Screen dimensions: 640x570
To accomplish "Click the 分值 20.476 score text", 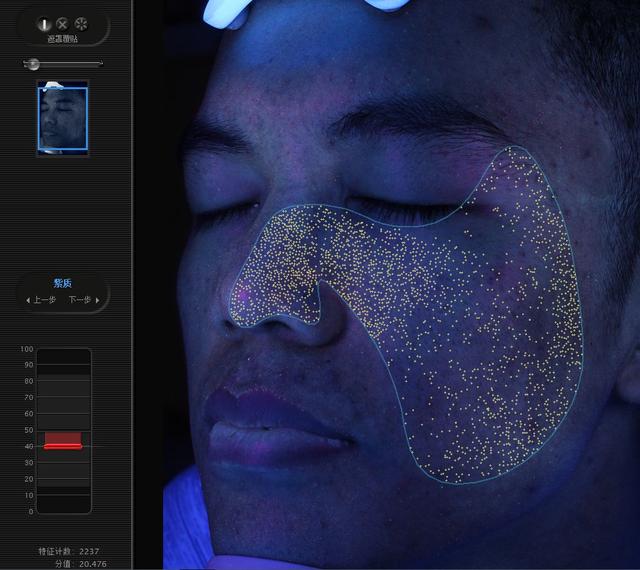I will (81, 564).
